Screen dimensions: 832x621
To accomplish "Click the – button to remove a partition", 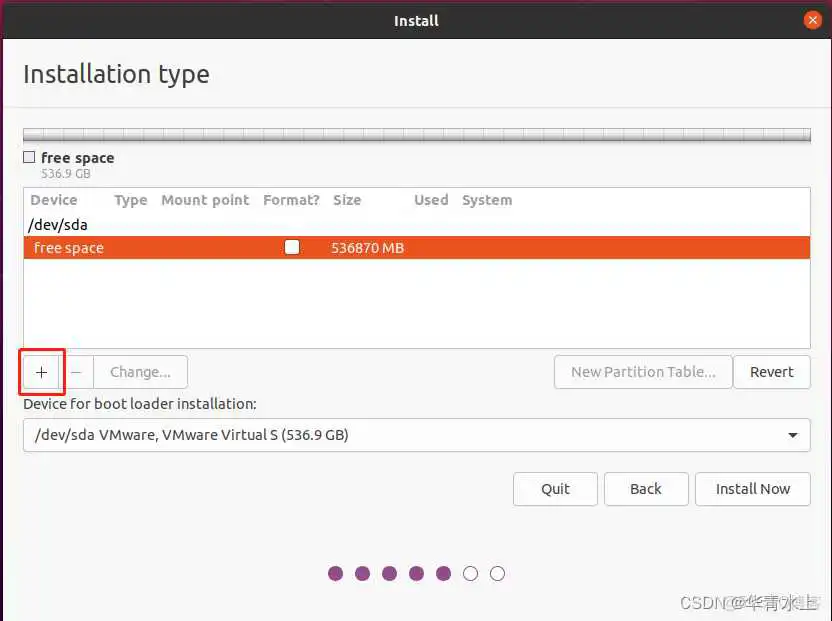I will (76, 371).
